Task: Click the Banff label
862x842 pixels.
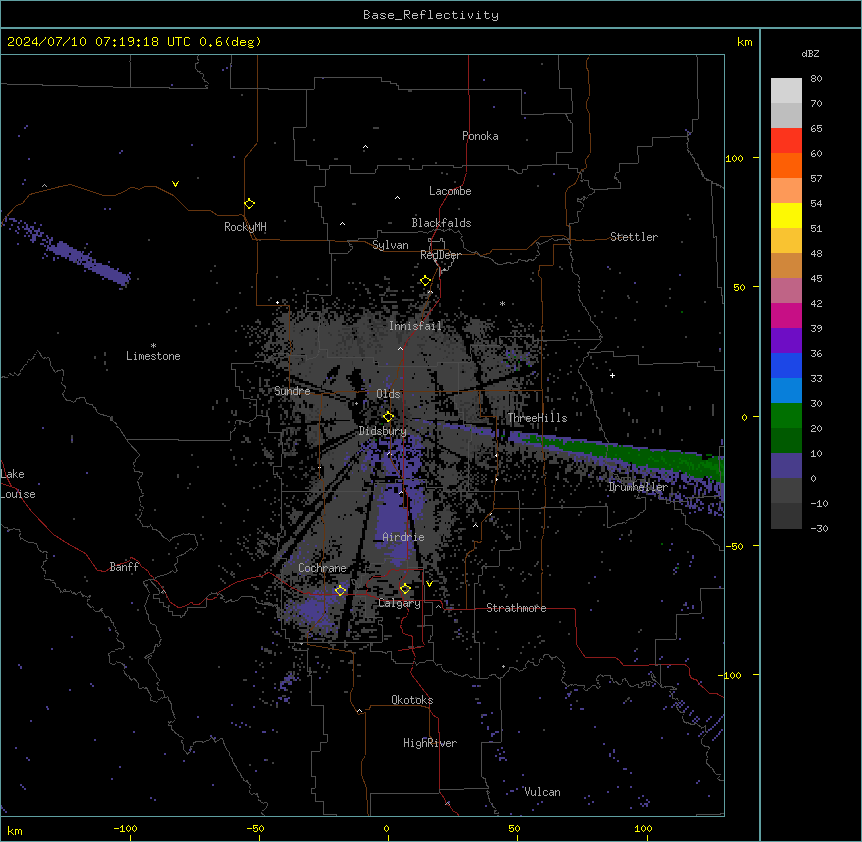Action: click(x=124, y=567)
